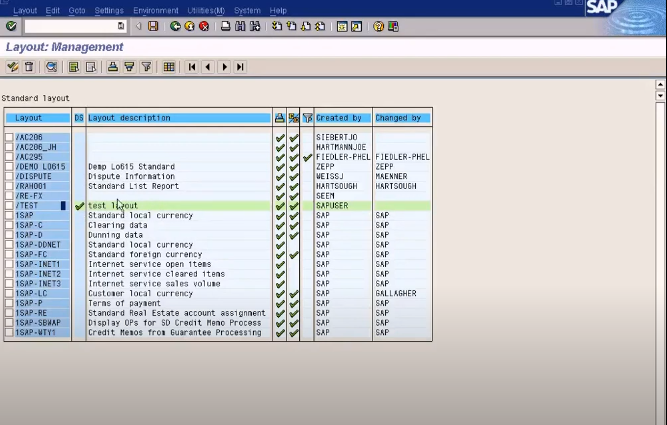Click the Sort Descending icon
The height and width of the screenshot is (425, 667).
[x=129, y=67]
